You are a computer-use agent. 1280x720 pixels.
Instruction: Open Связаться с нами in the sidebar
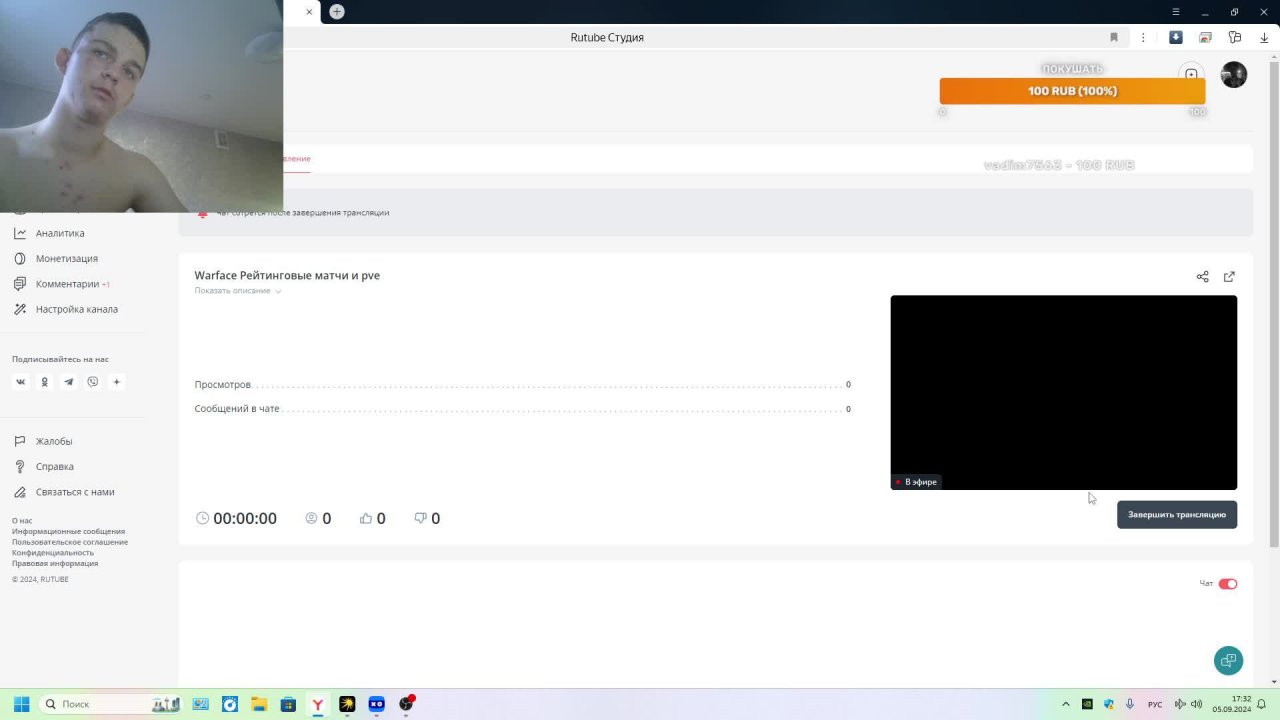(x=75, y=492)
